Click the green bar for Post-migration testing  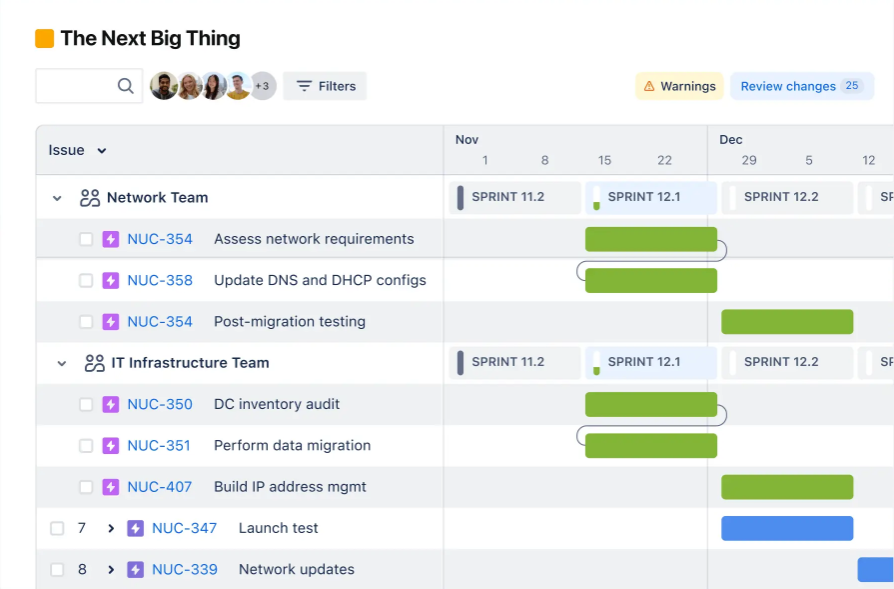(x=787, y=321)
